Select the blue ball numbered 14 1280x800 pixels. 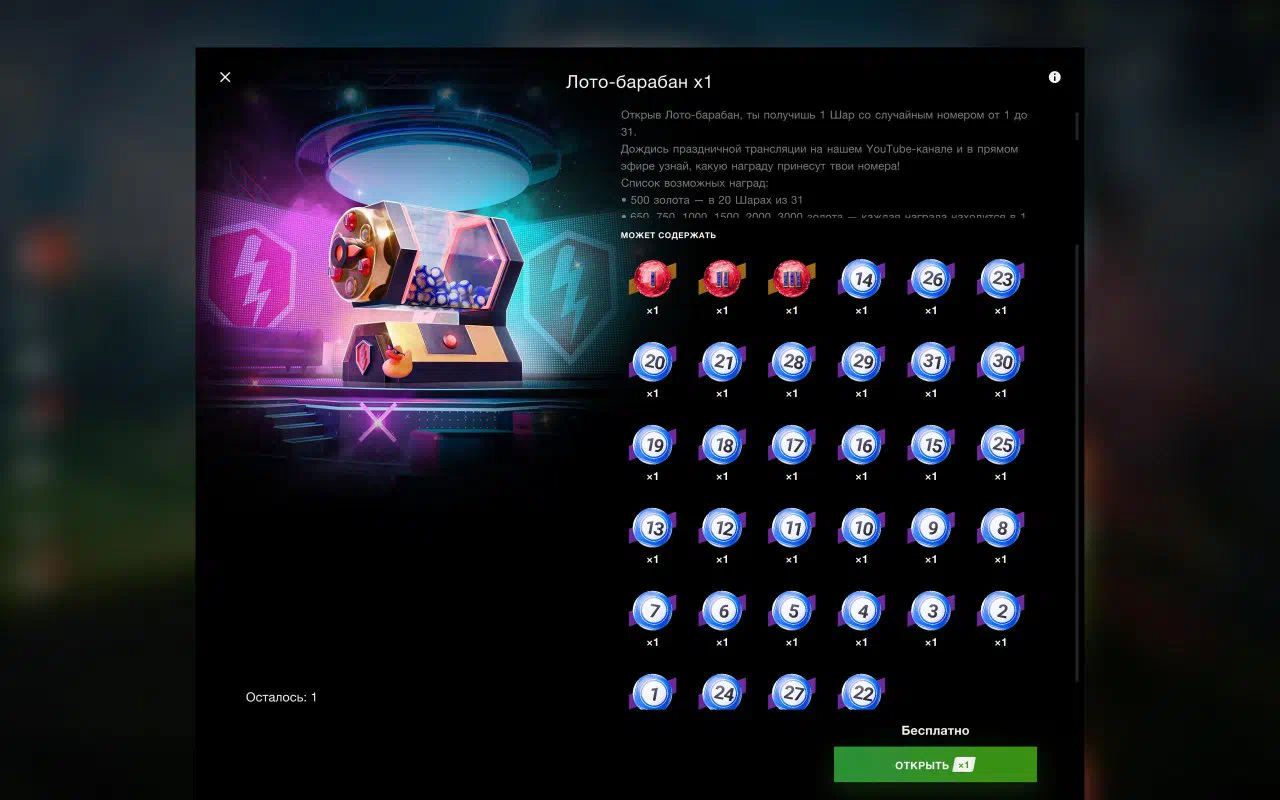point(862,279)
